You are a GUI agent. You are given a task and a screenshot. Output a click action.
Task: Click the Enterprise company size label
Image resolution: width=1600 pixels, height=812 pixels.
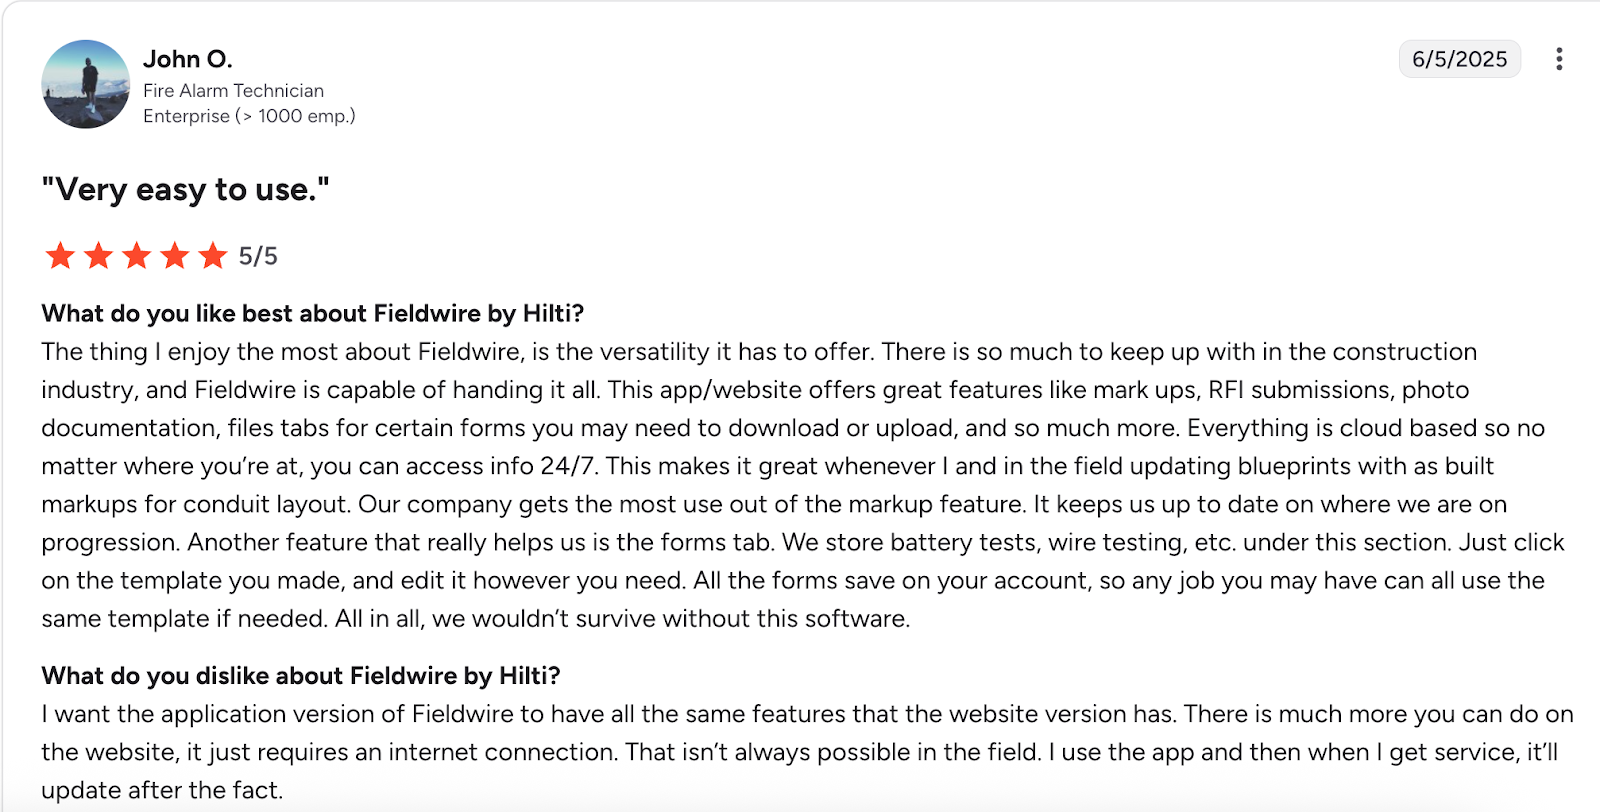pyautogui.click(x=248, y=115)
